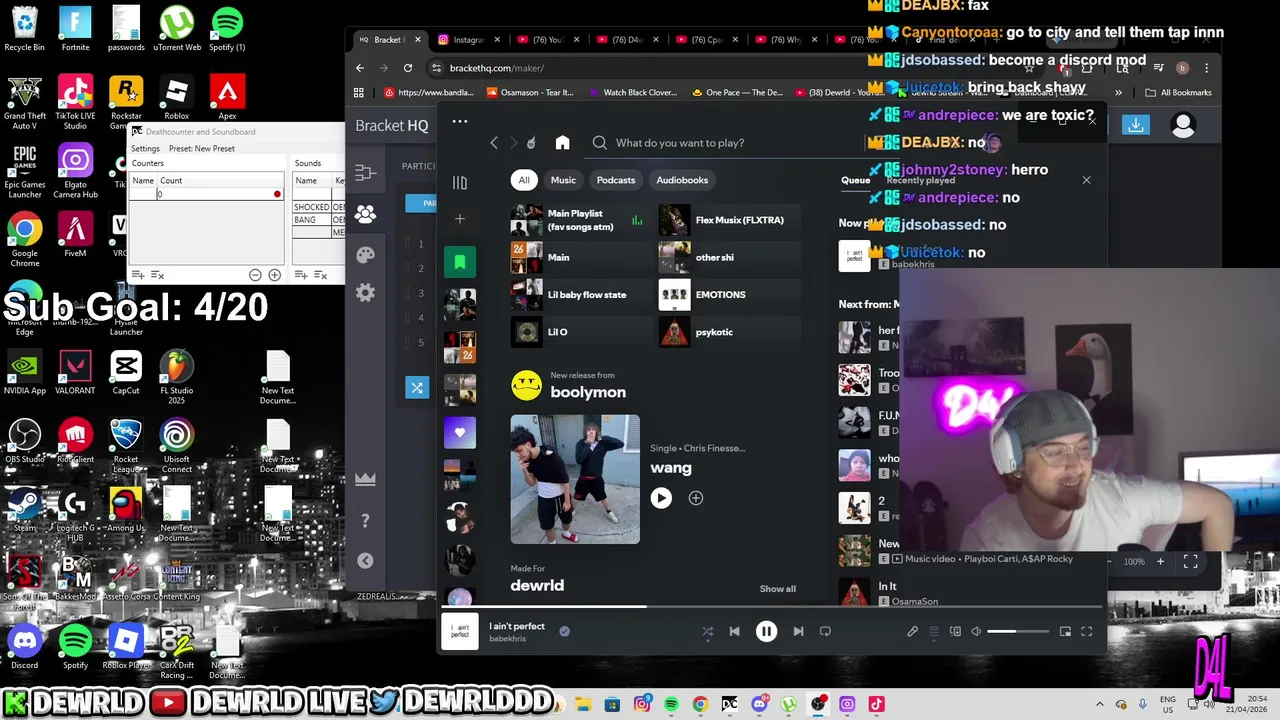Open other shi playlist
The image size is (1280, 720).
(x=729, y=257)
